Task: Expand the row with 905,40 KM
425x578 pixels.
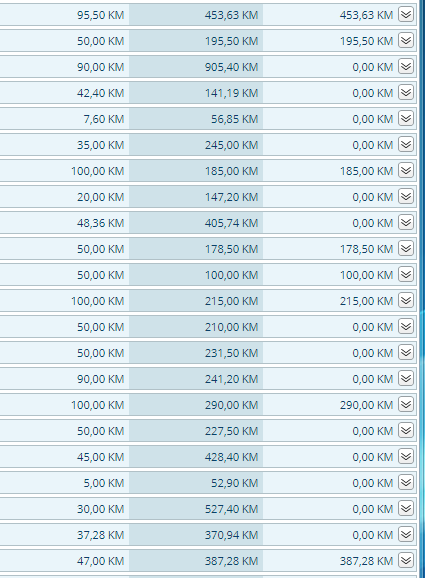Action: pos(406,67)
